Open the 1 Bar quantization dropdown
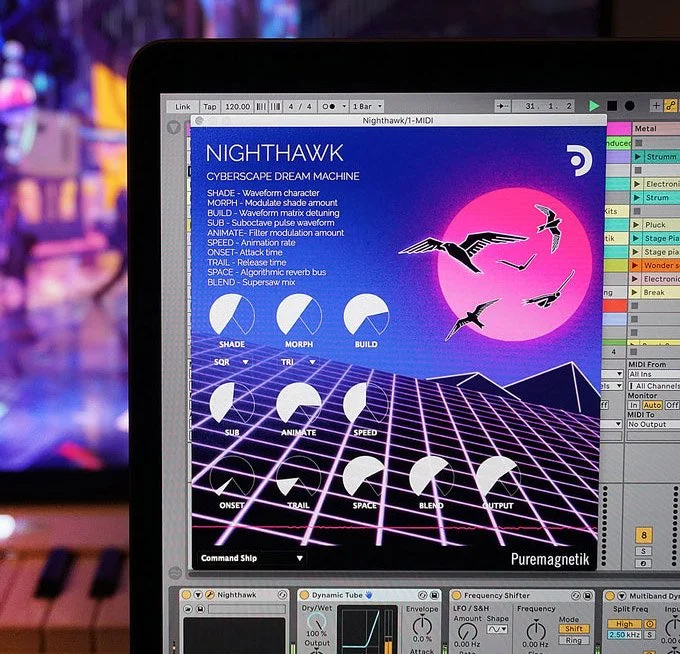This screenshot has height=654, width=680. point(367,106)
